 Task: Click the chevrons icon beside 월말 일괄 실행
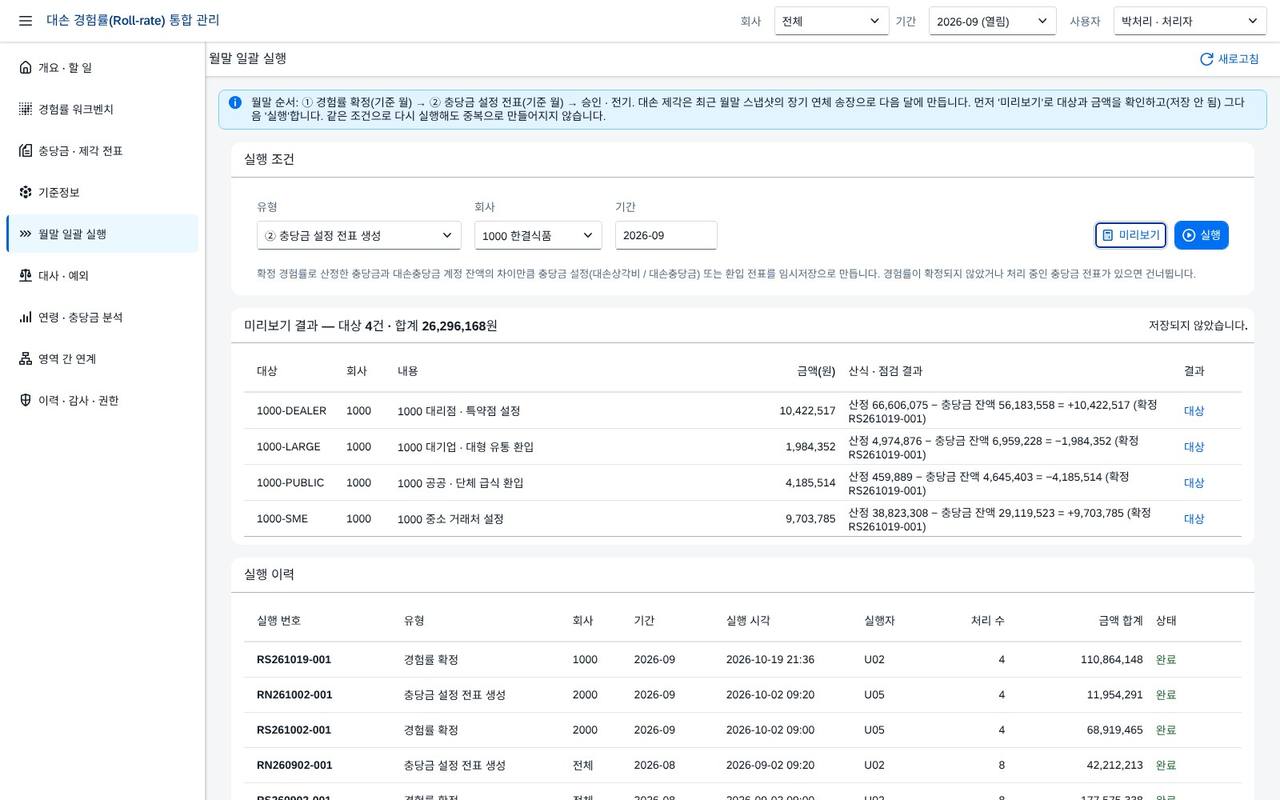tap(25, 234)
